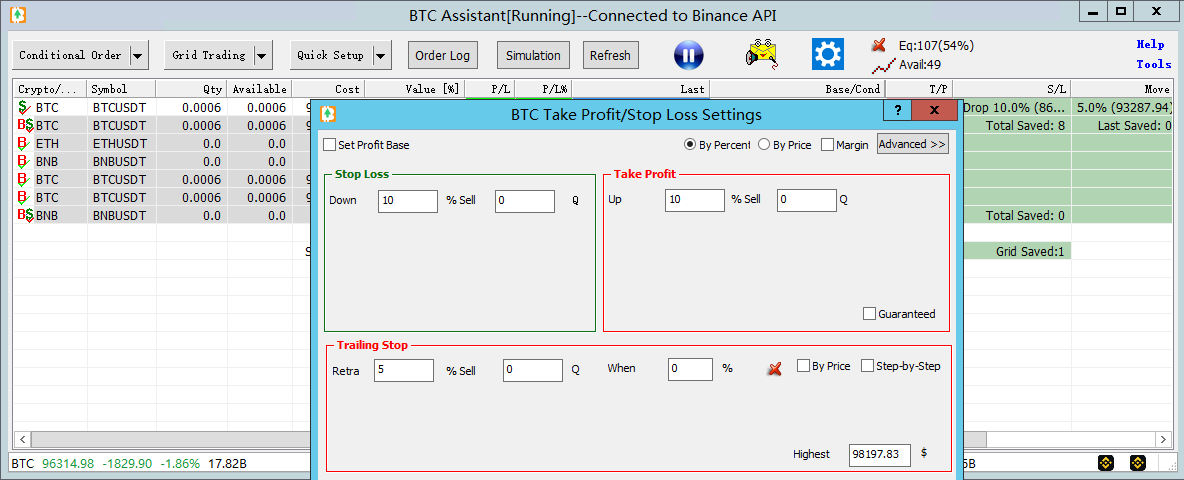
Task: Click the Quick Setup button
Action: pos(331,55)
